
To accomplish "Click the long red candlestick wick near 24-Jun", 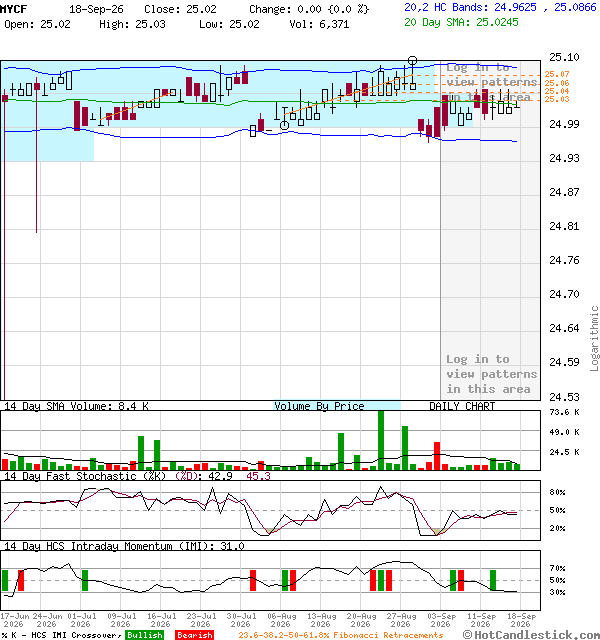I will (37, 155).
